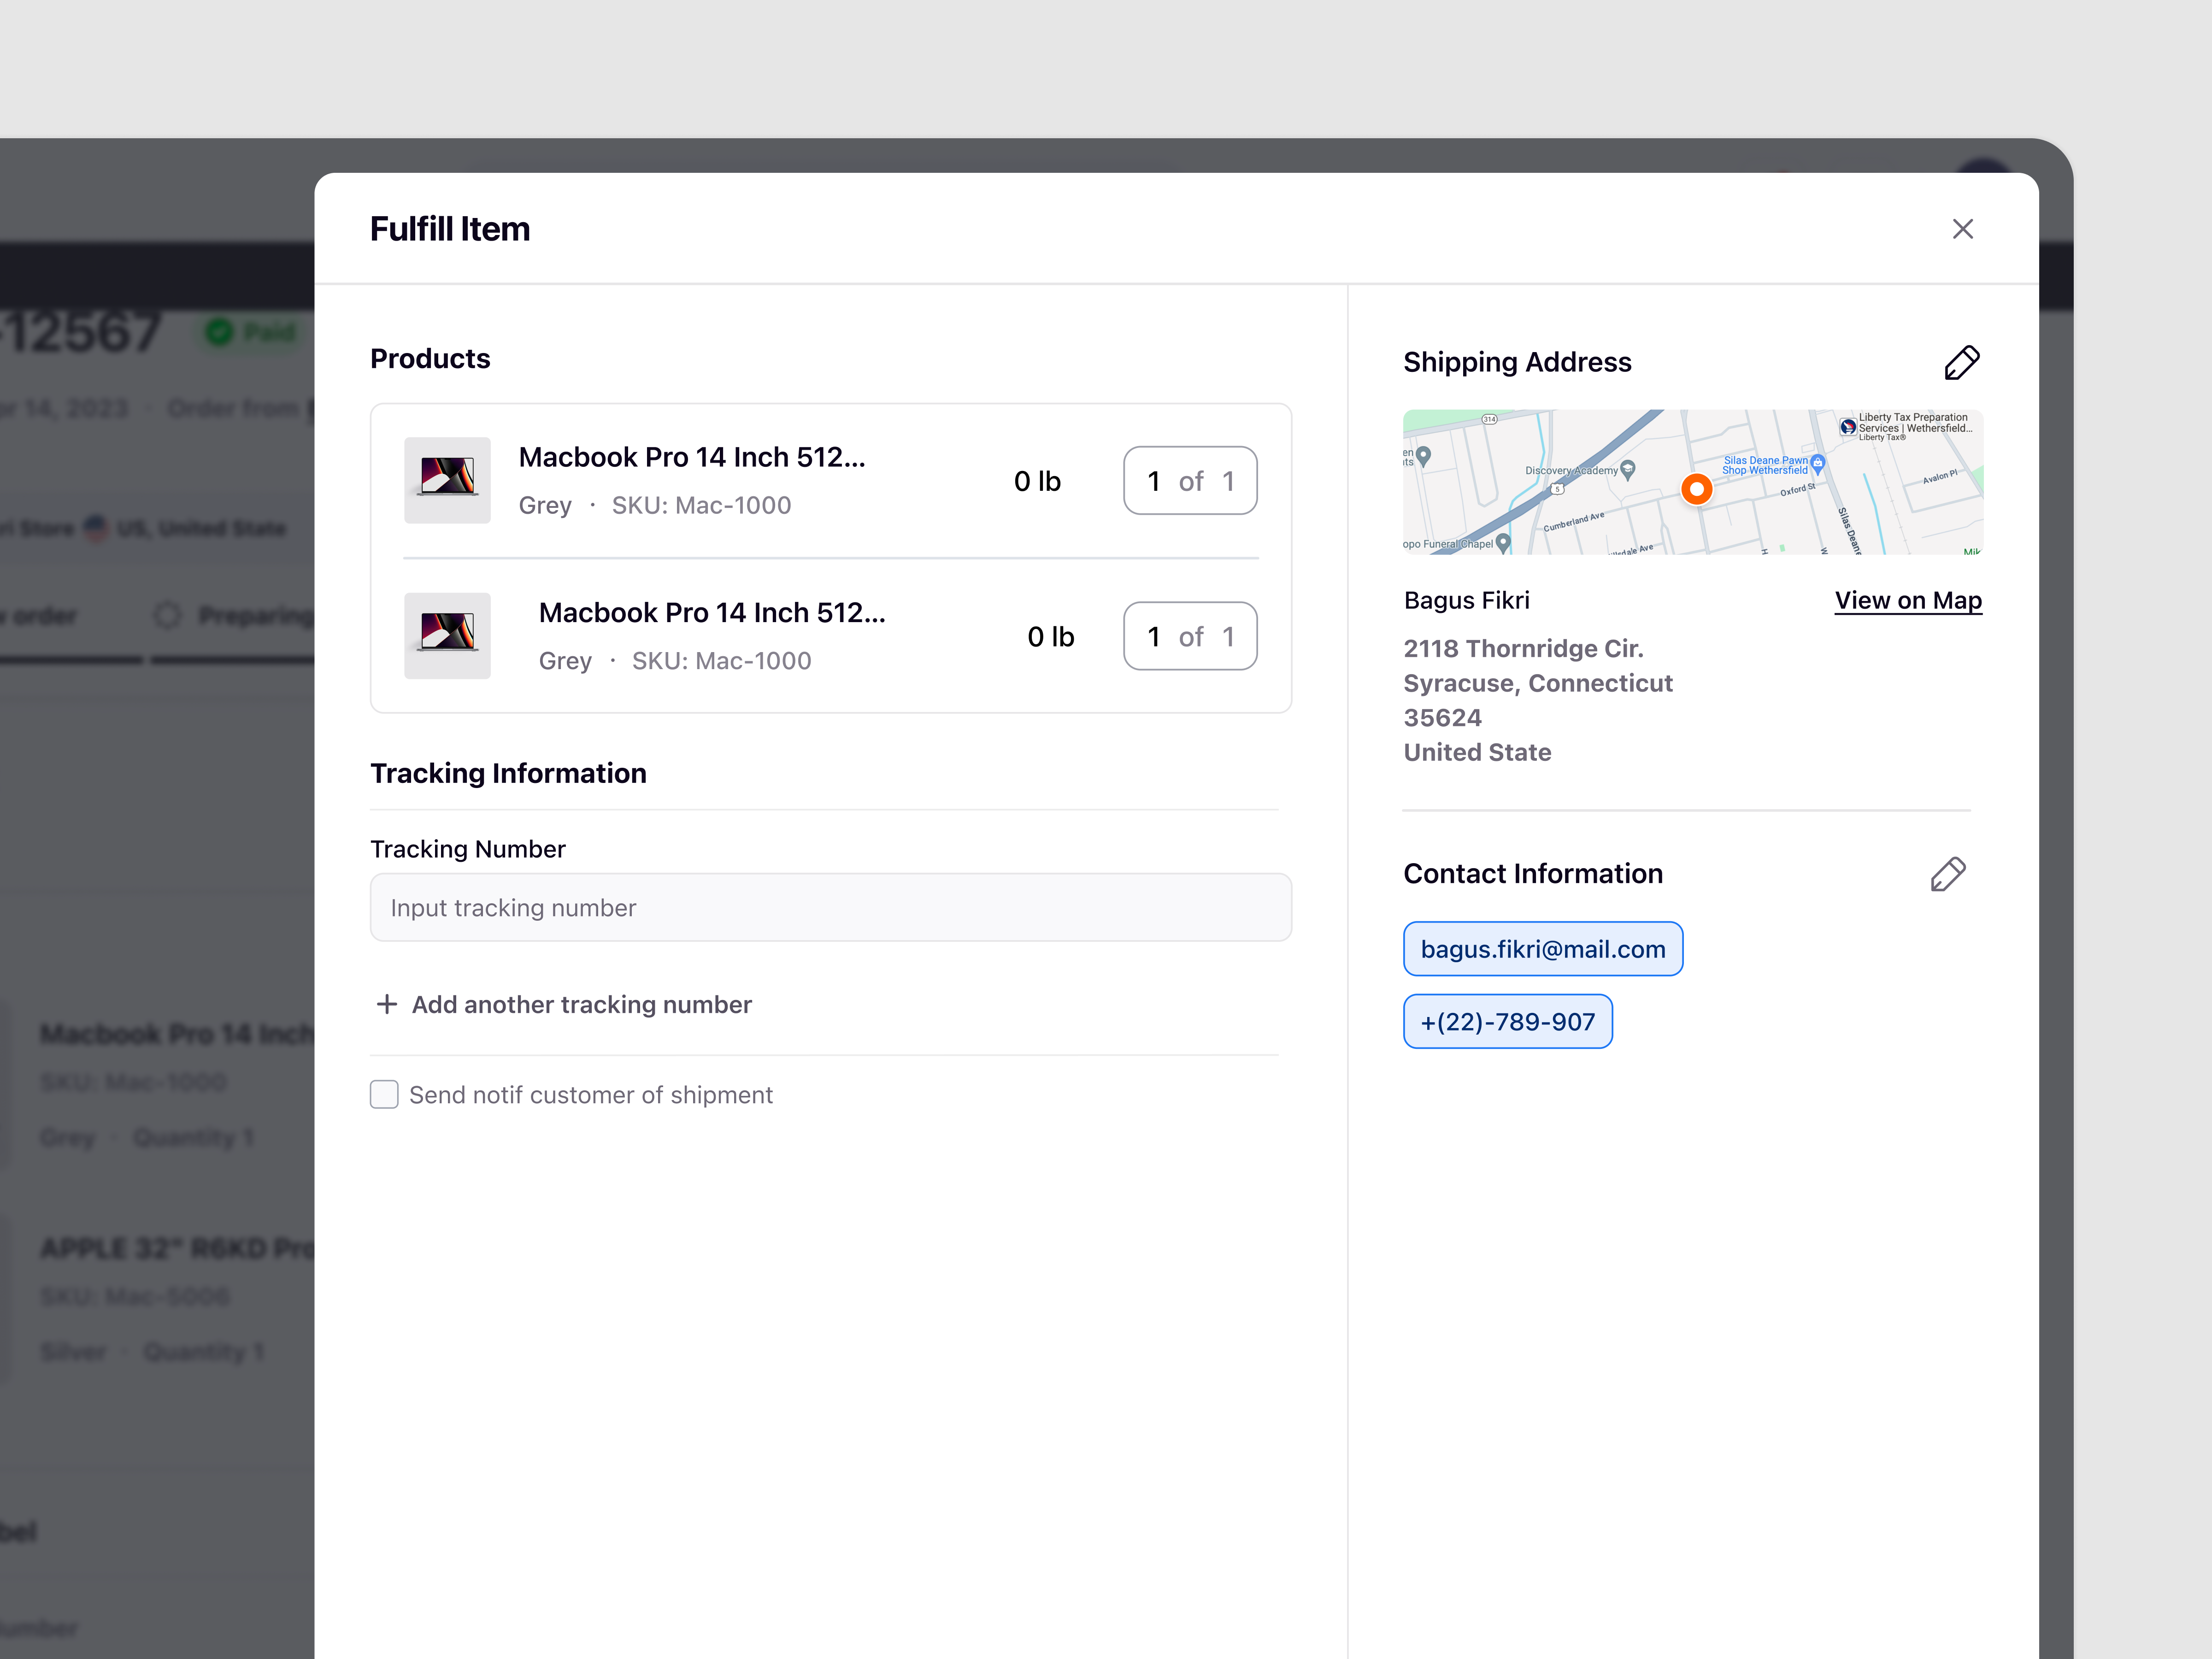This screenshot has height=1659, width=2212.
Task: Click the bagus.fikri@mail.com email chip
Action: pos(1542,948)
